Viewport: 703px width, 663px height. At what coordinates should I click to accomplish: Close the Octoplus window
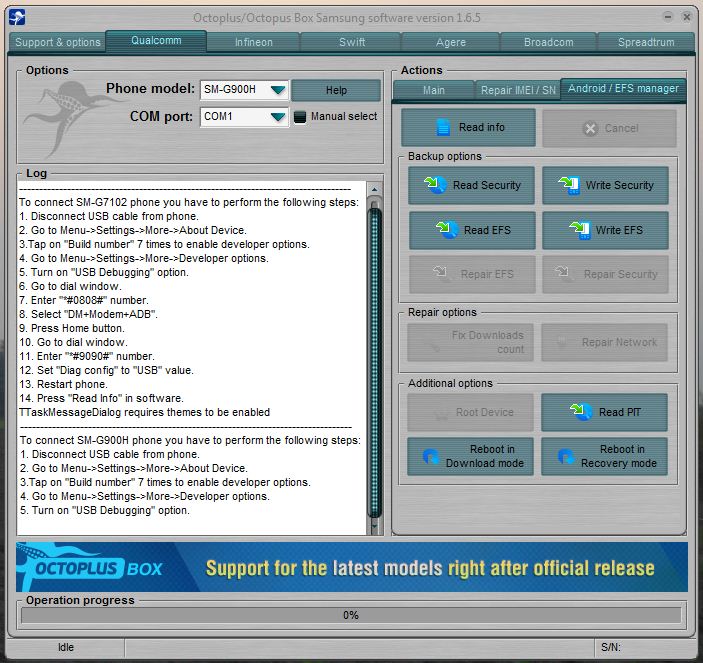(686, 17)
